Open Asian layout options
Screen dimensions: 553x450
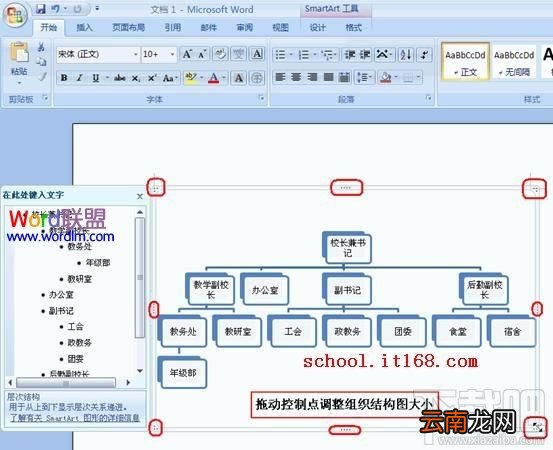click(x=383, y=55)
